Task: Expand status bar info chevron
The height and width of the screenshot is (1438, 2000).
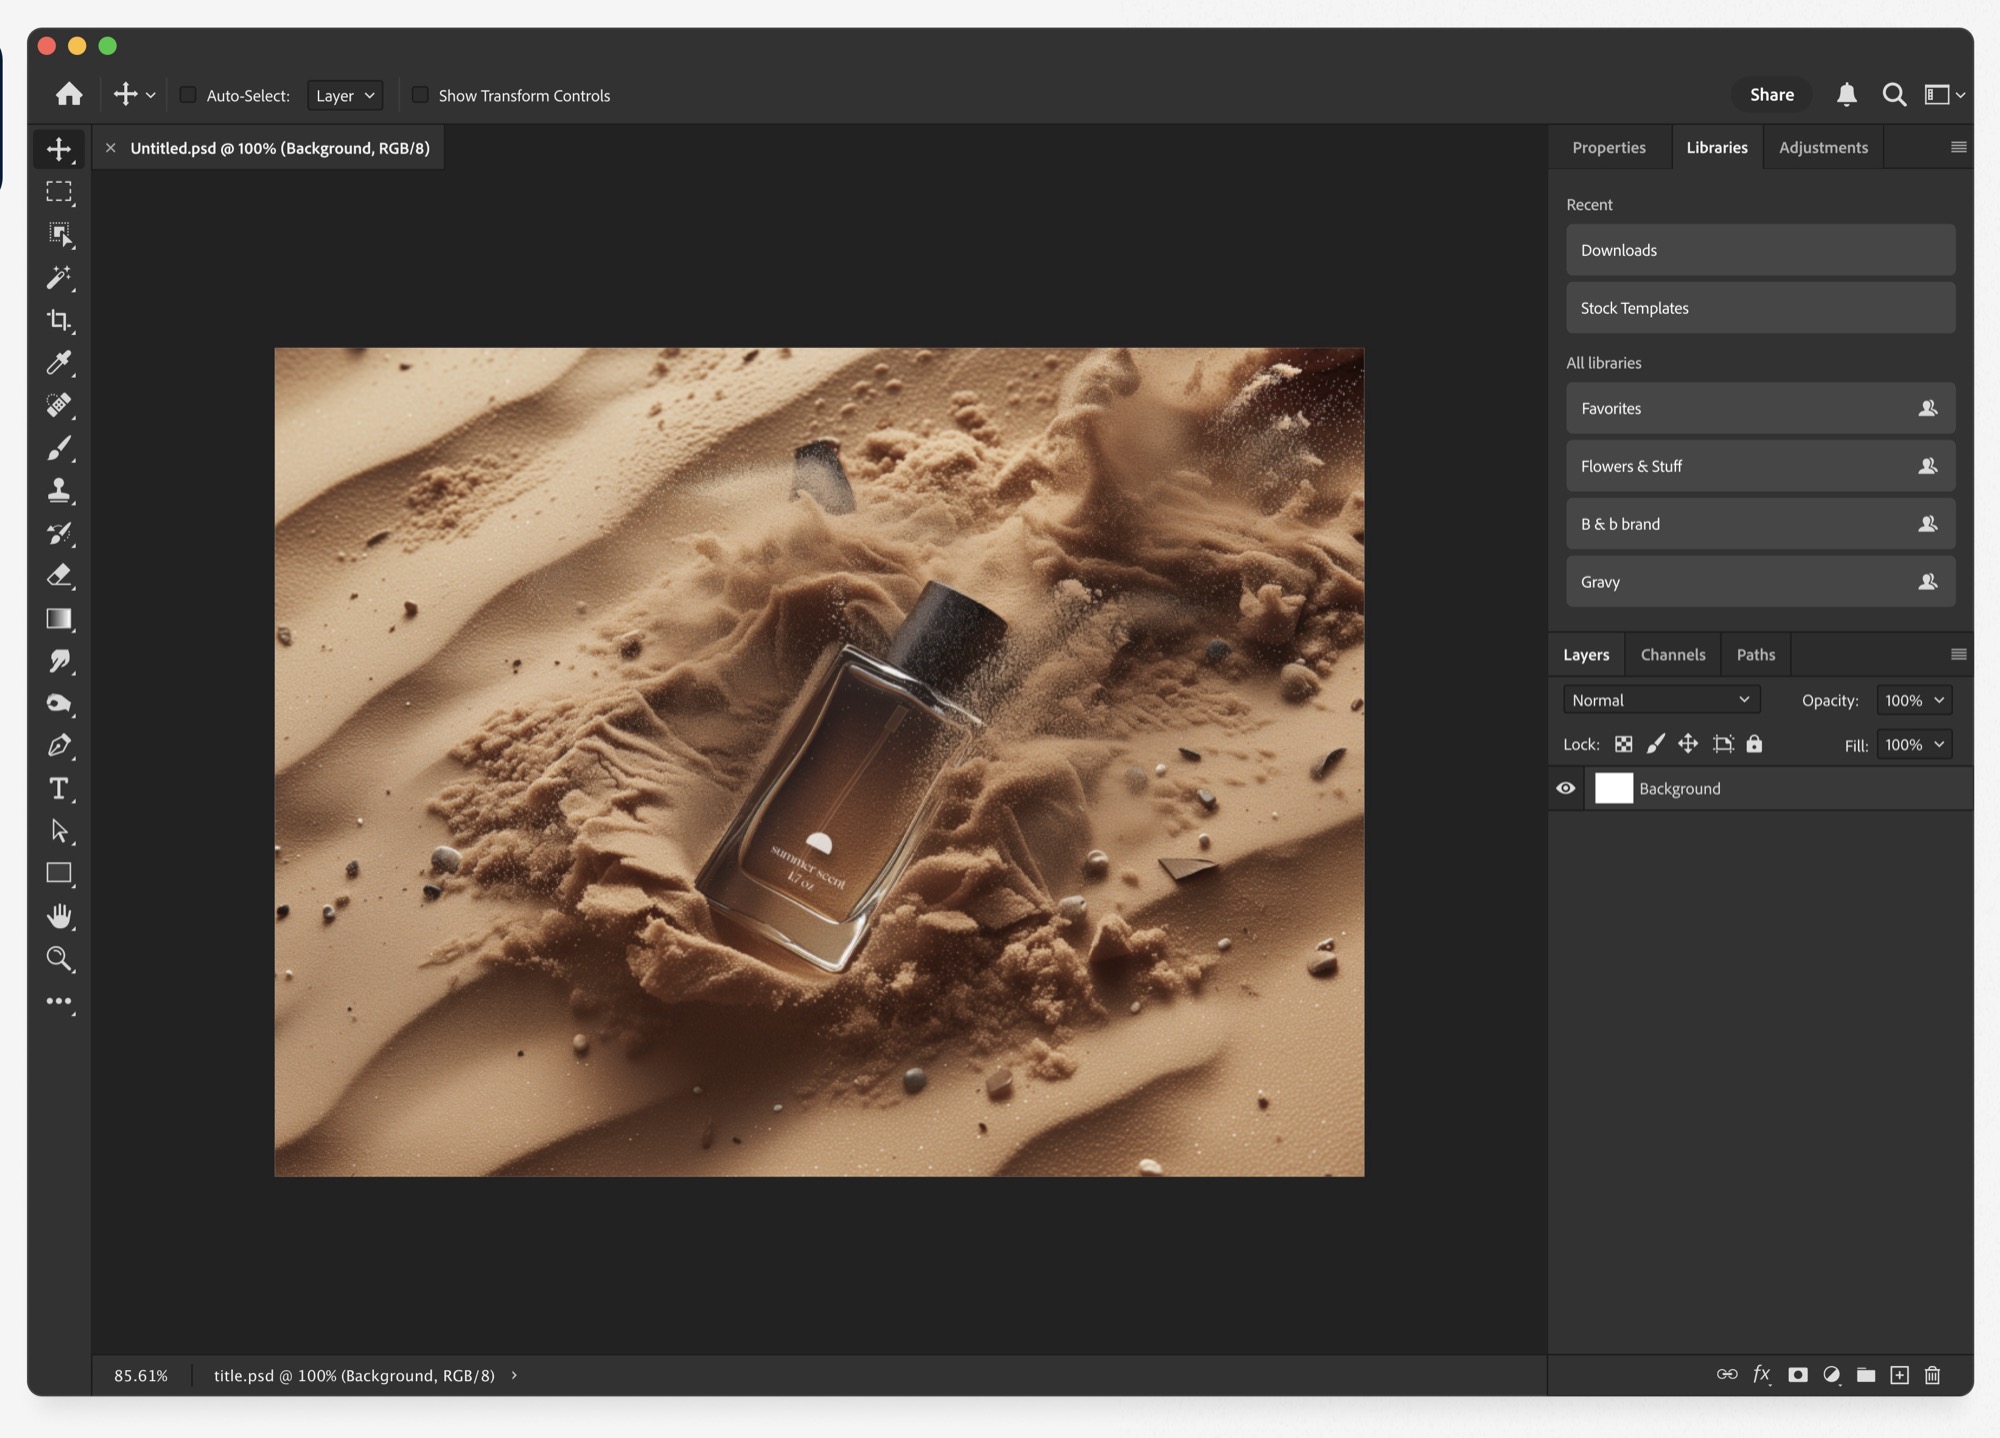Action: point(514,1375)
